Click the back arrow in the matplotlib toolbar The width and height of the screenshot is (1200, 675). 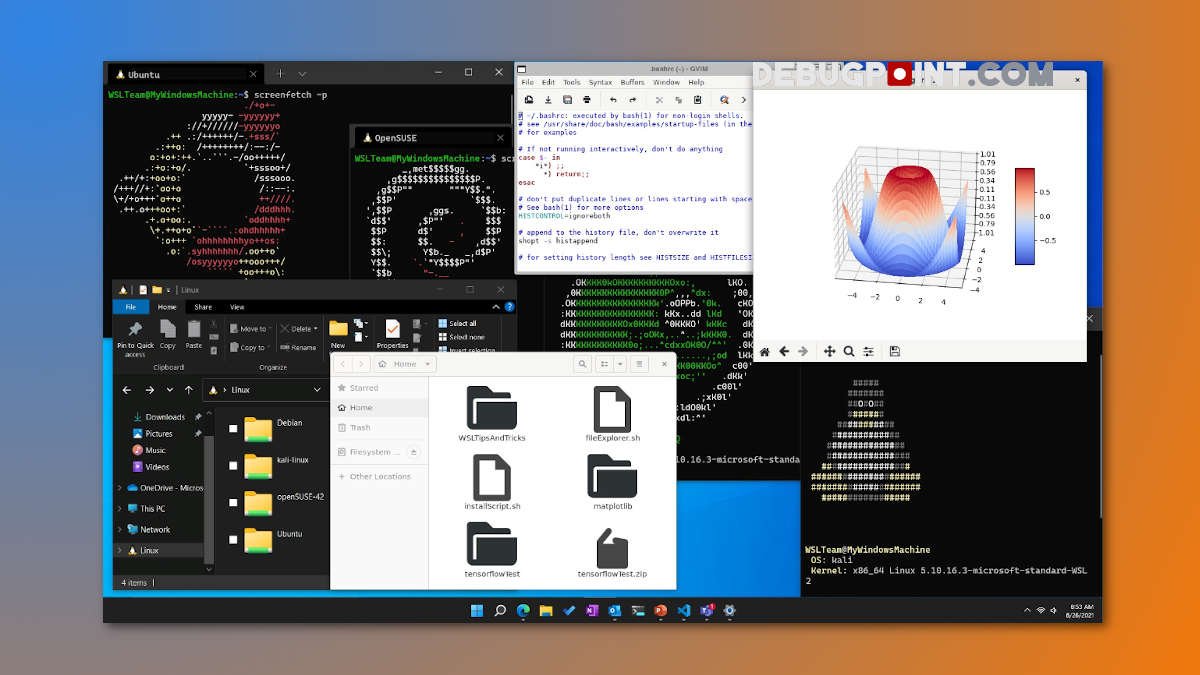[x=784, y=351]
